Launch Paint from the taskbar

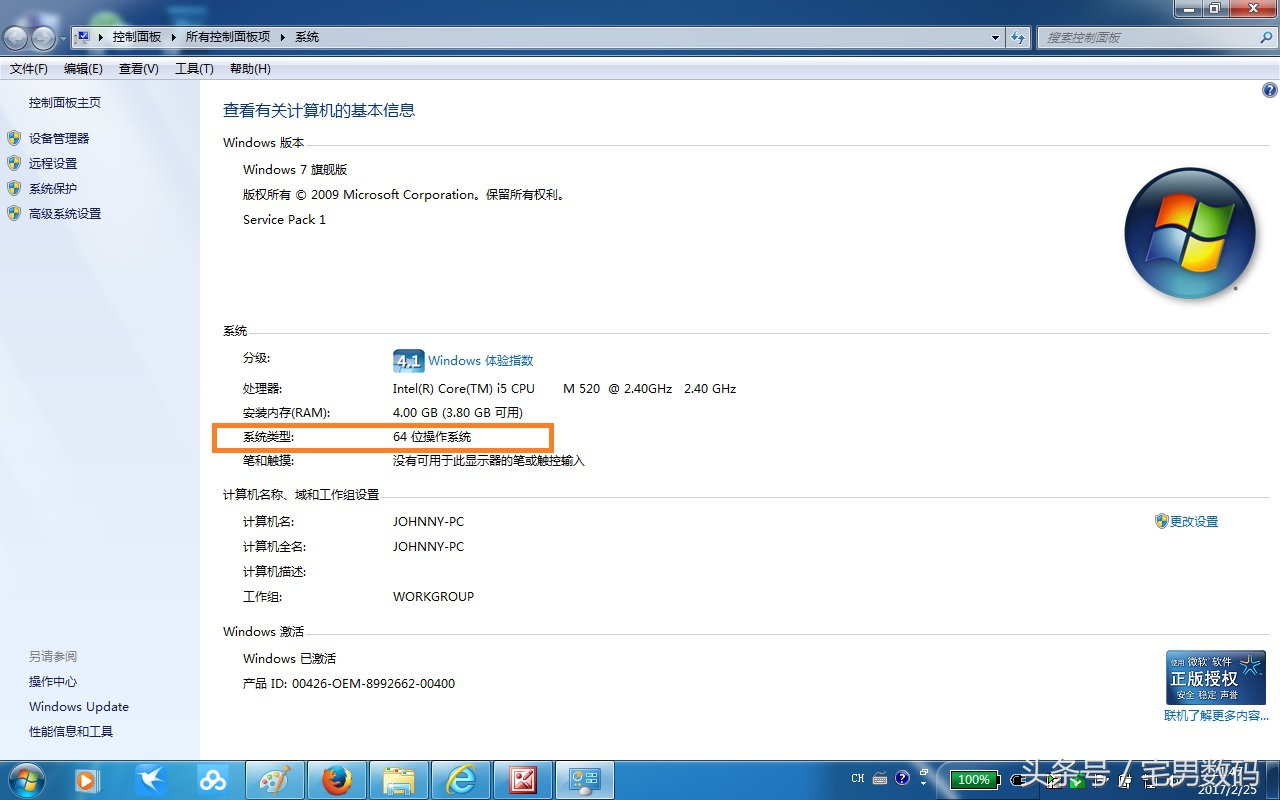click(x=275, y=779)
